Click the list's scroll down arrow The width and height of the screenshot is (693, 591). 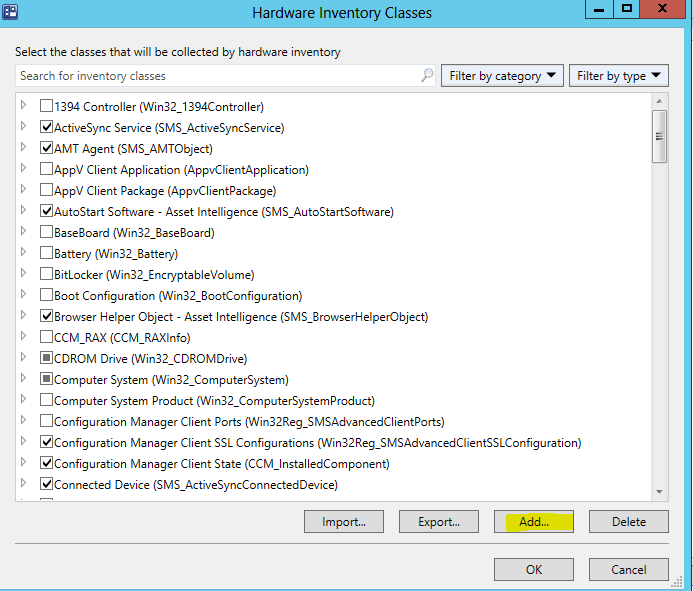pyautogui.click(x=659, y=491)
